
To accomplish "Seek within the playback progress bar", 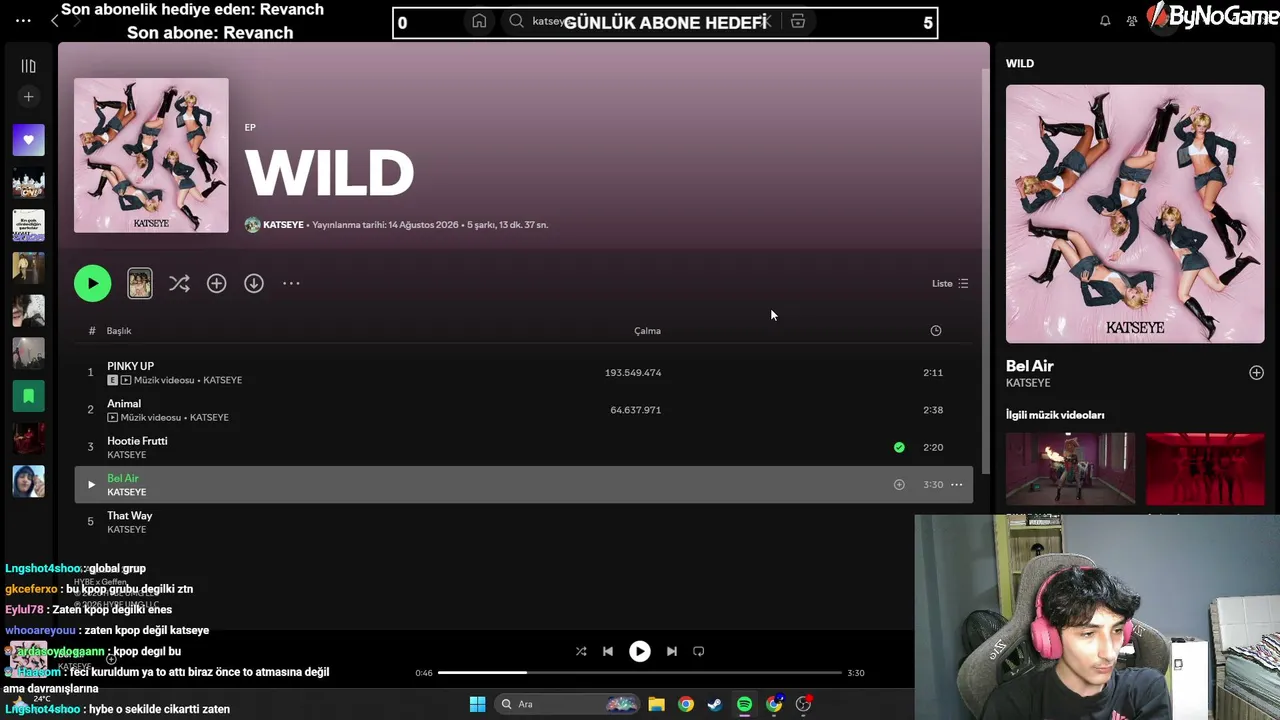I will pos(639,673).
